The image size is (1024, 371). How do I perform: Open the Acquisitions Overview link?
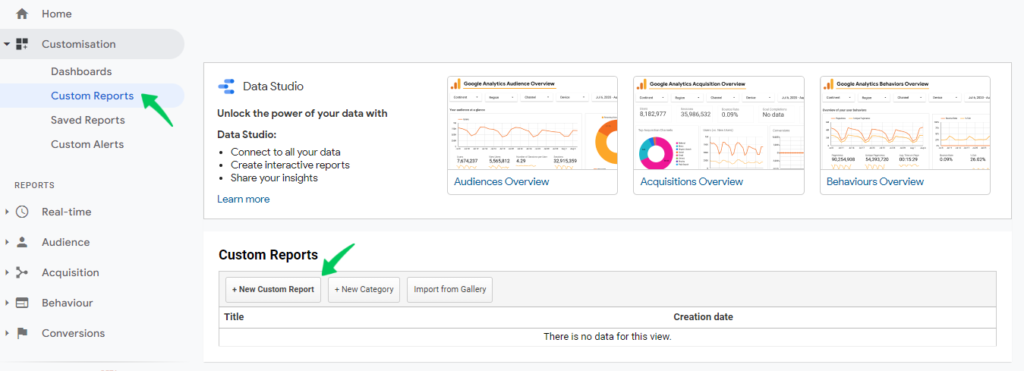(x=692, y=182)
